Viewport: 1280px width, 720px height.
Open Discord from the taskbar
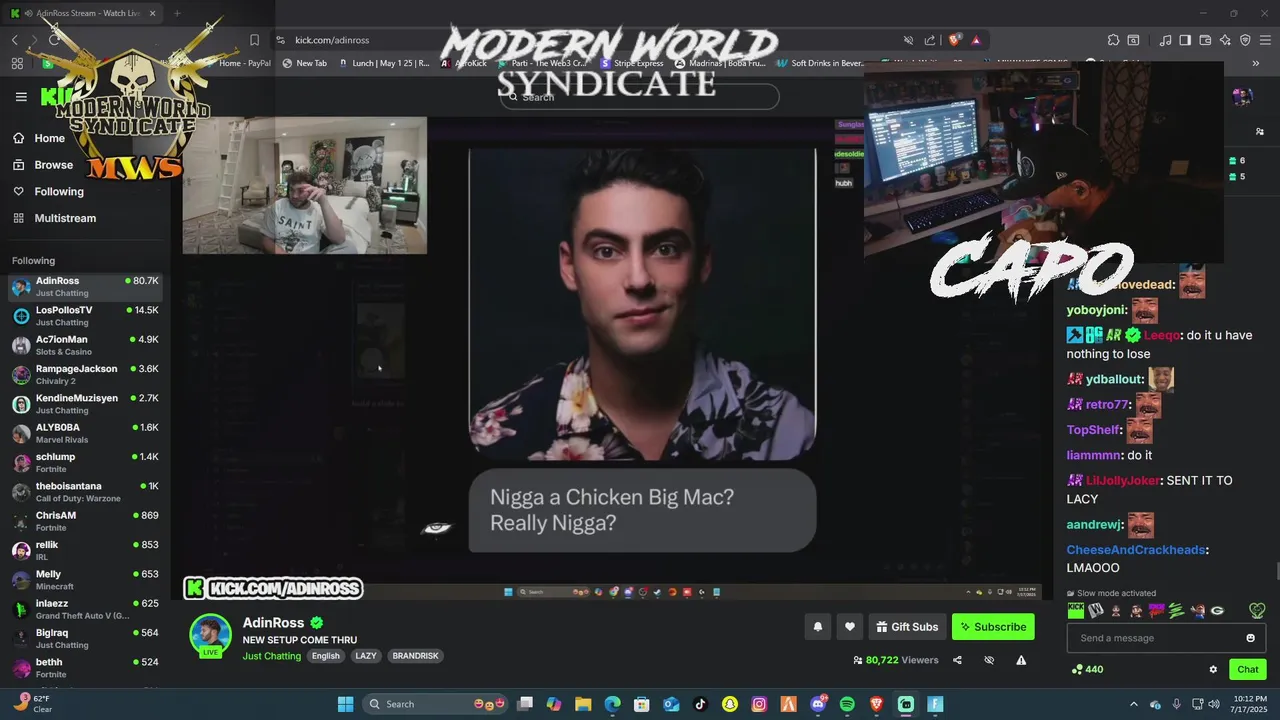click(818, 704)
